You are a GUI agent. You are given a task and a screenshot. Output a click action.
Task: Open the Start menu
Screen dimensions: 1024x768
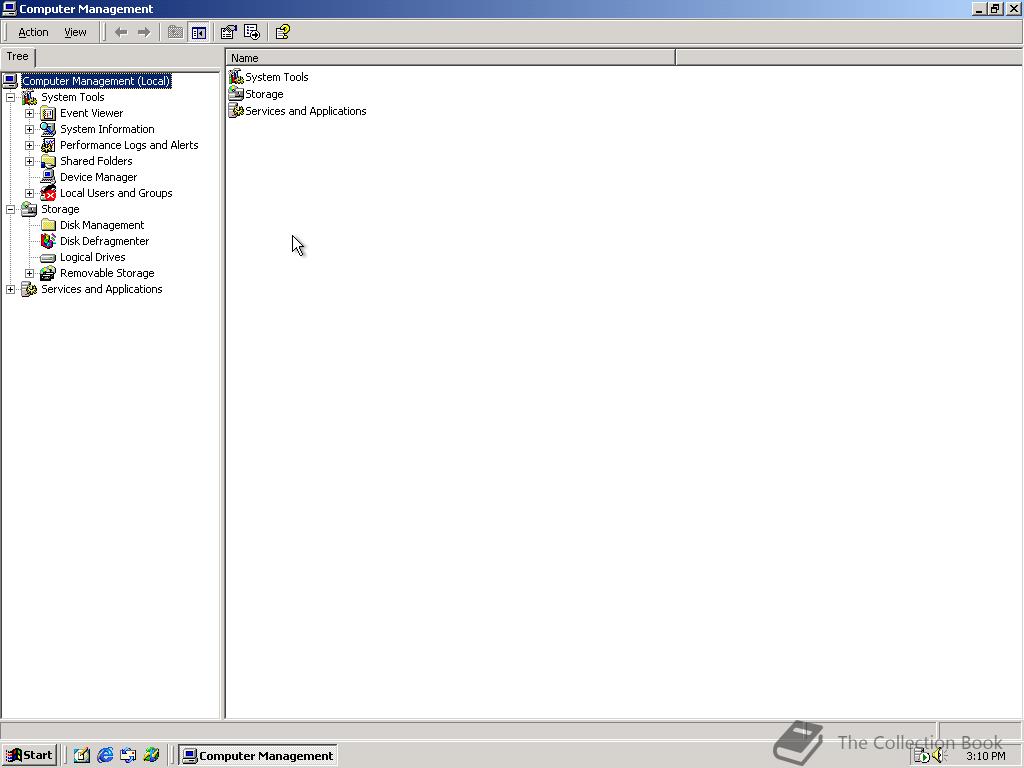(29, 756)
